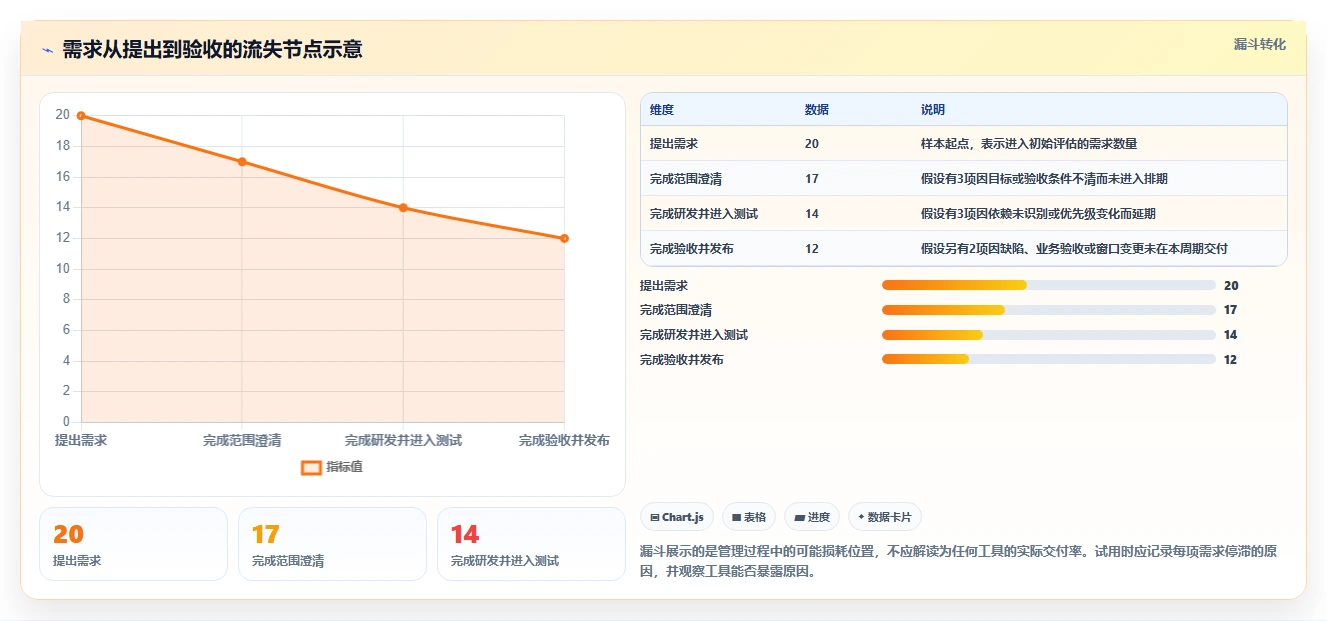1327x621 pixels.
Task: Click the lightning icon beside the title
Action: (x=47, y=50)
